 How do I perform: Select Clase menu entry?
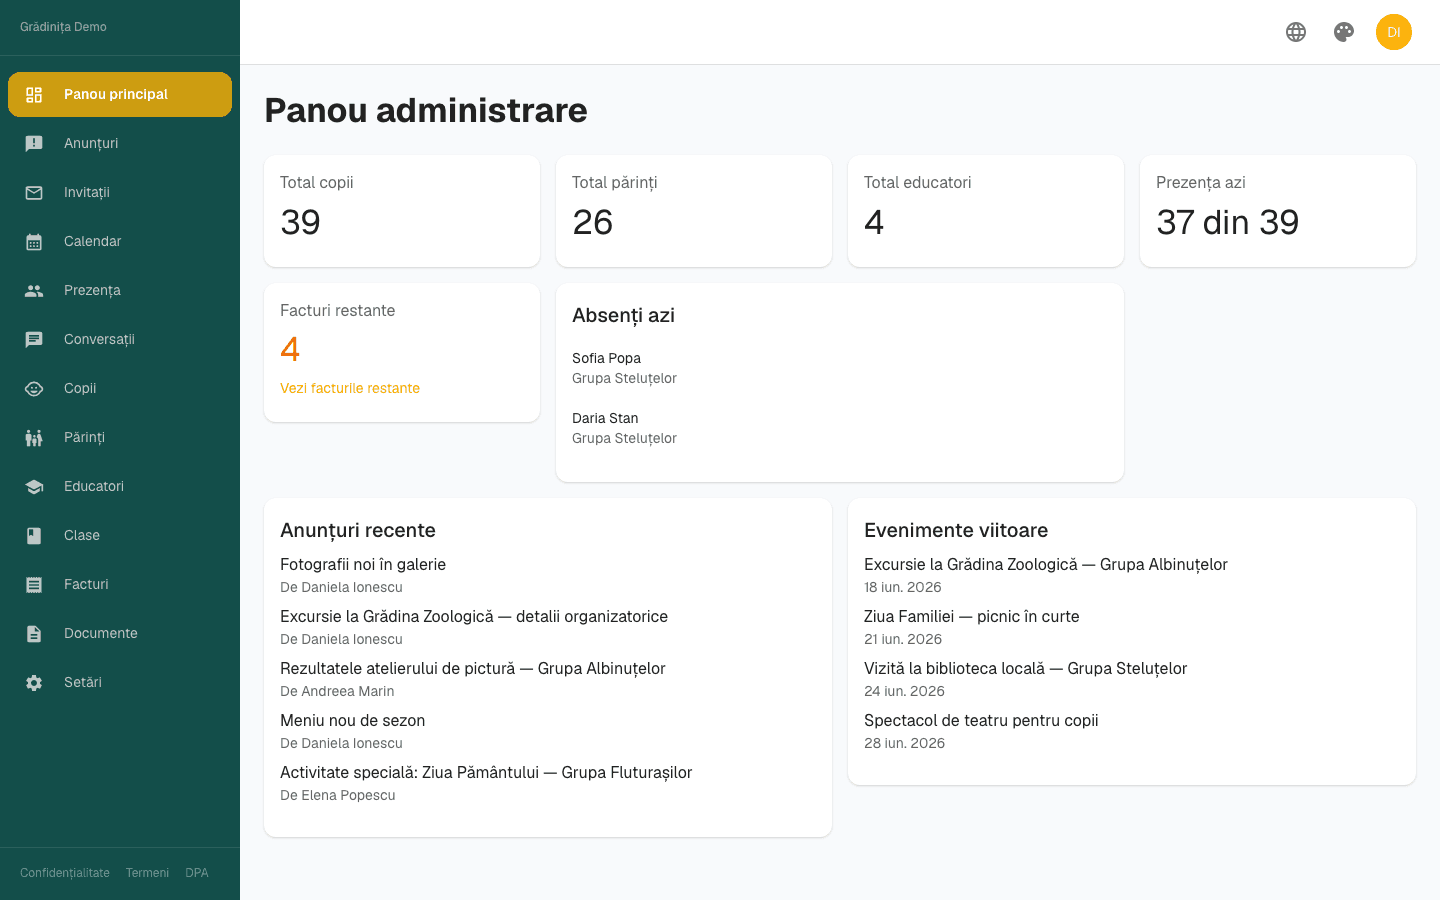120,535
